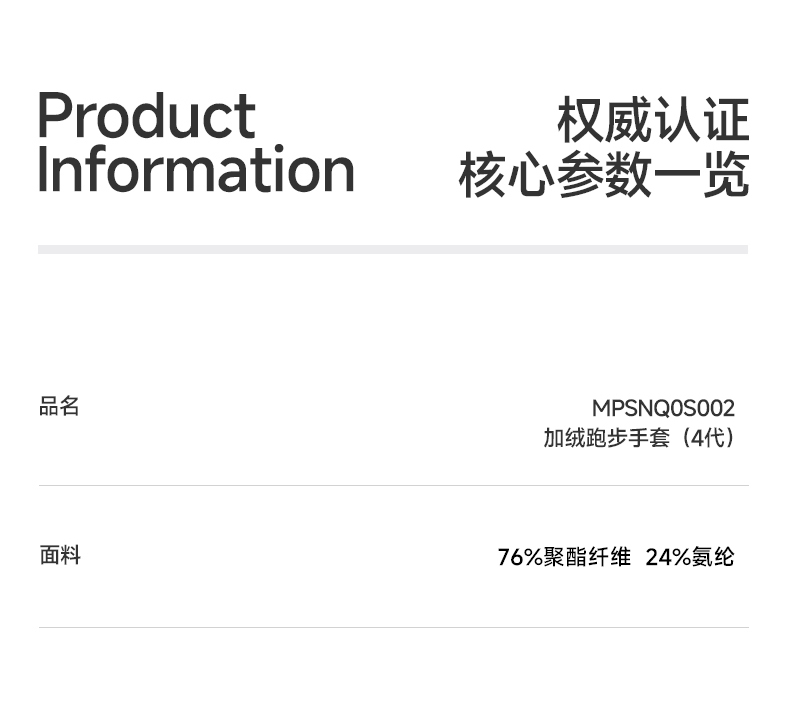Click the thin divider line below the 品名 row
The height and width of the screenshot is (705, 790).
tap(393, 486)
